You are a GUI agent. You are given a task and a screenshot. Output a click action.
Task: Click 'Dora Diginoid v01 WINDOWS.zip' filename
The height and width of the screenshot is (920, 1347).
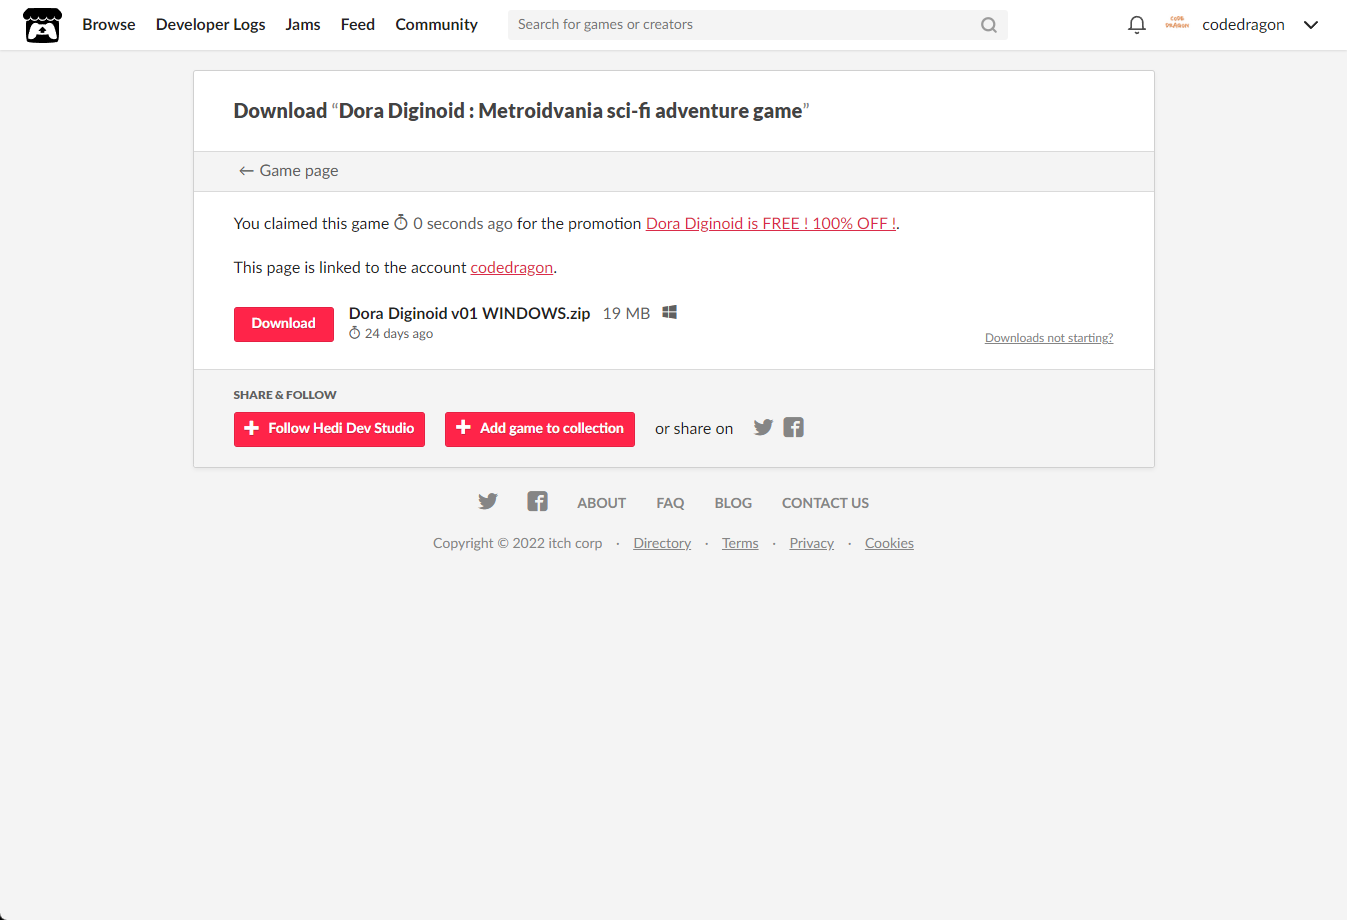click(469, 314)
